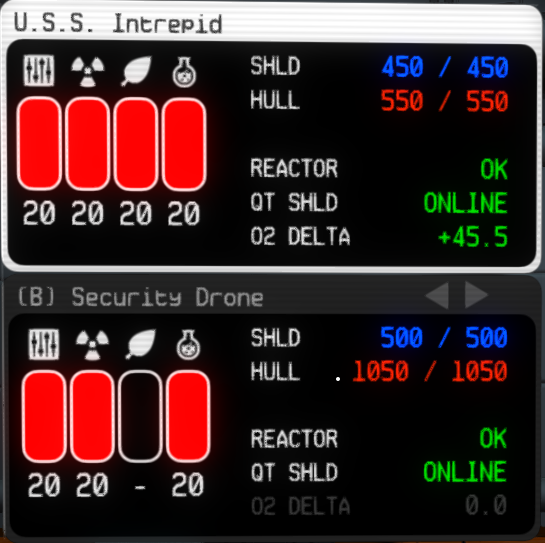Click the HULL label on Security Drone
The image size is (545, 543).
275,371
